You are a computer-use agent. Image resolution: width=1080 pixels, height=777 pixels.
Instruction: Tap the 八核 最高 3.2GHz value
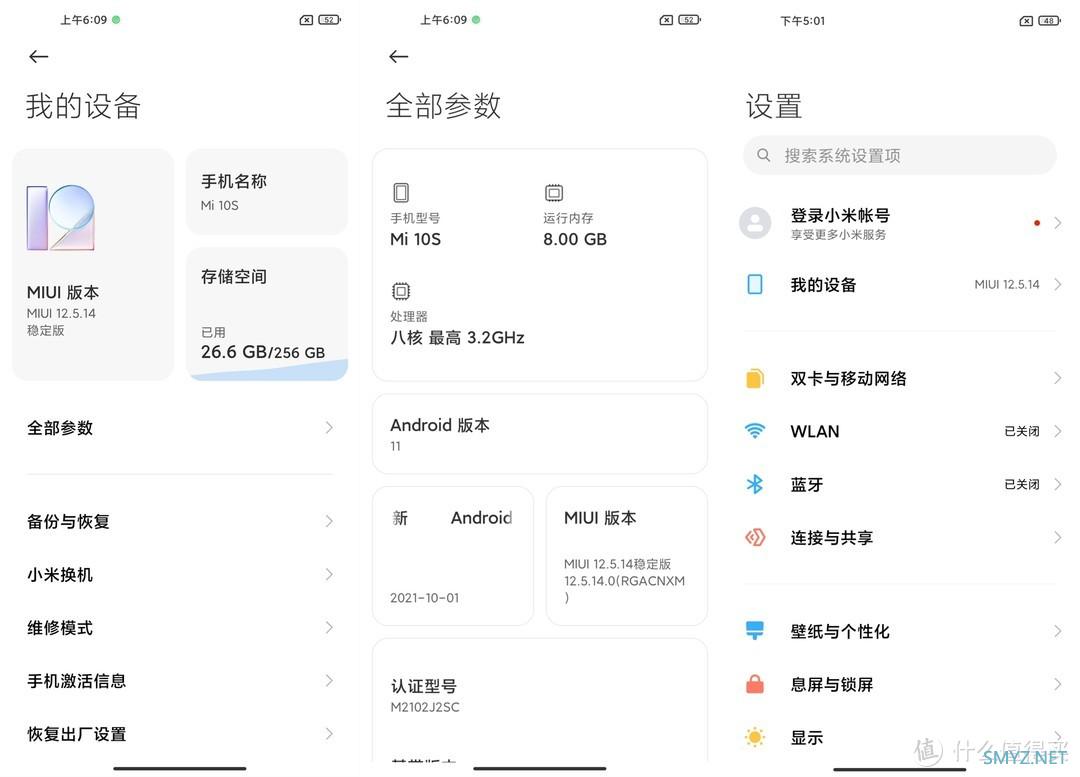[x=457, y=338]
